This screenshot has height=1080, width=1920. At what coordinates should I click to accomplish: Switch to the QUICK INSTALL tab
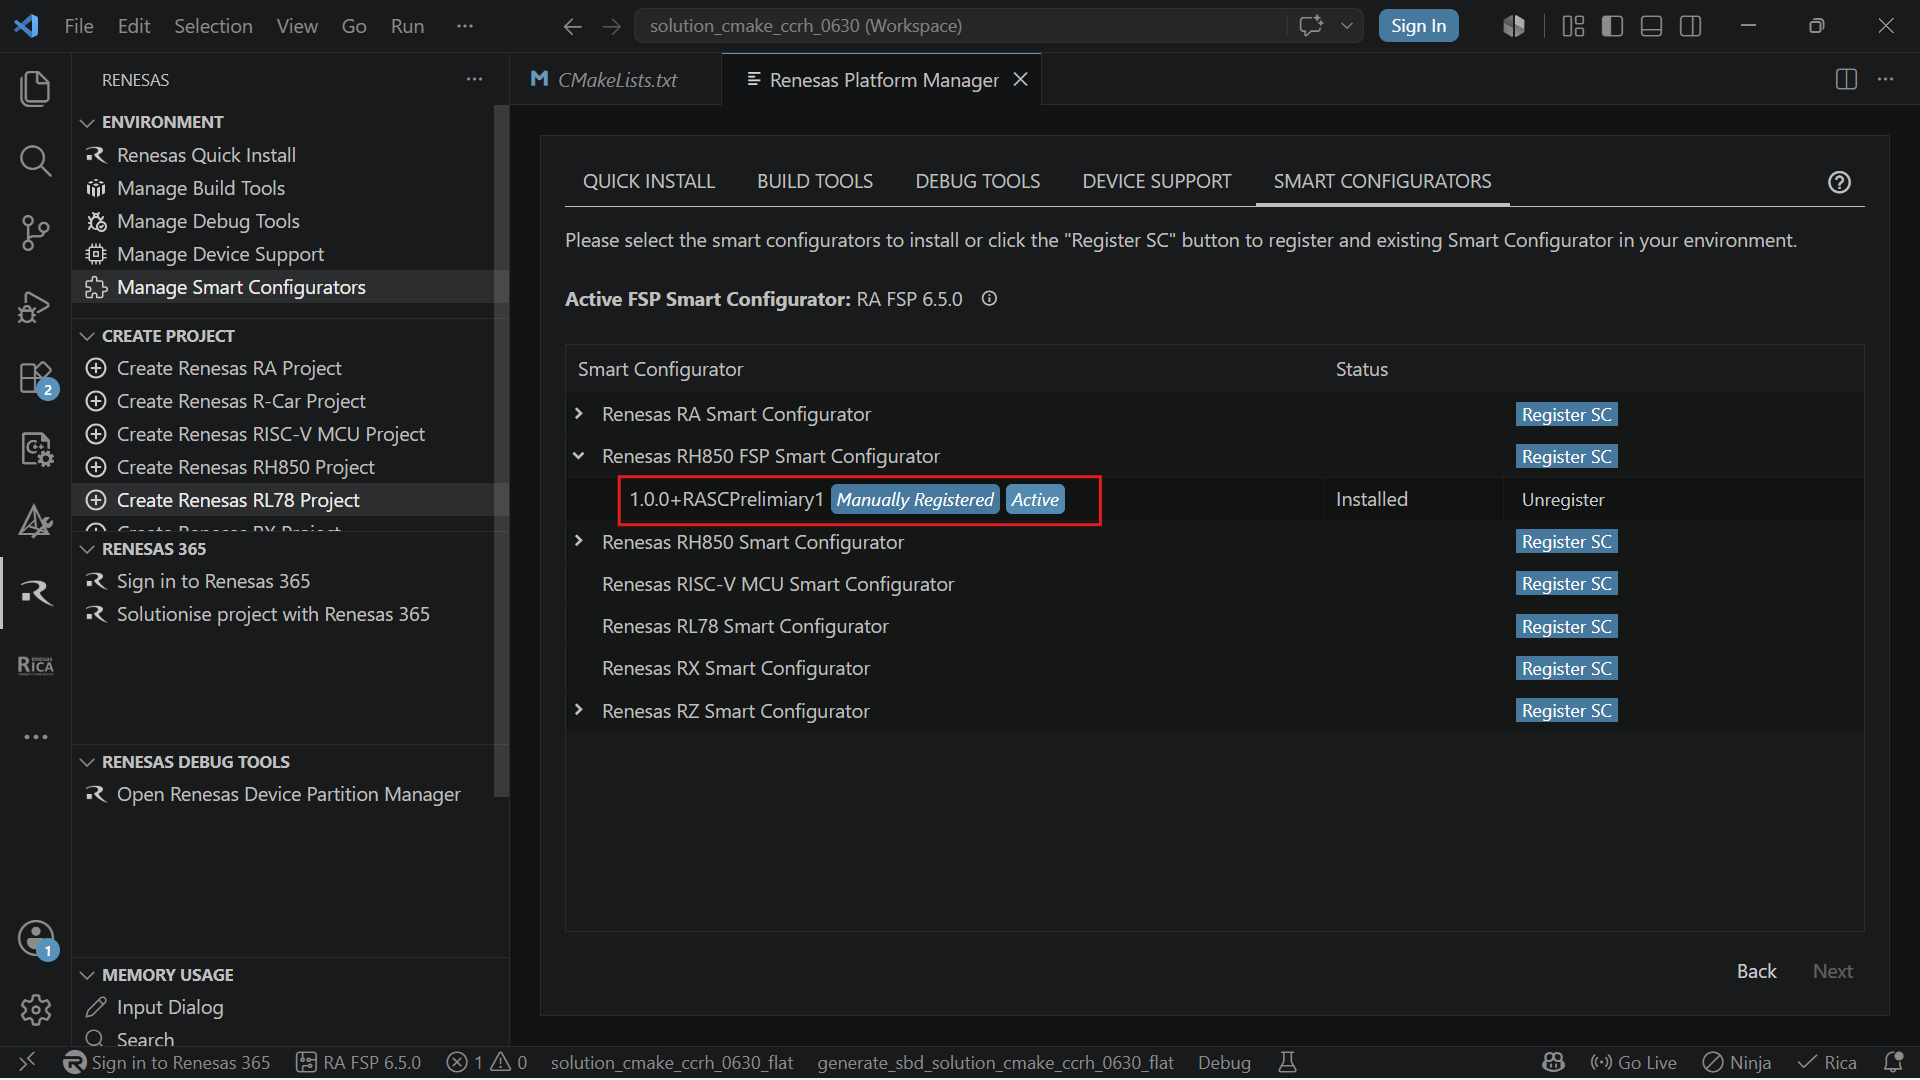649,181
